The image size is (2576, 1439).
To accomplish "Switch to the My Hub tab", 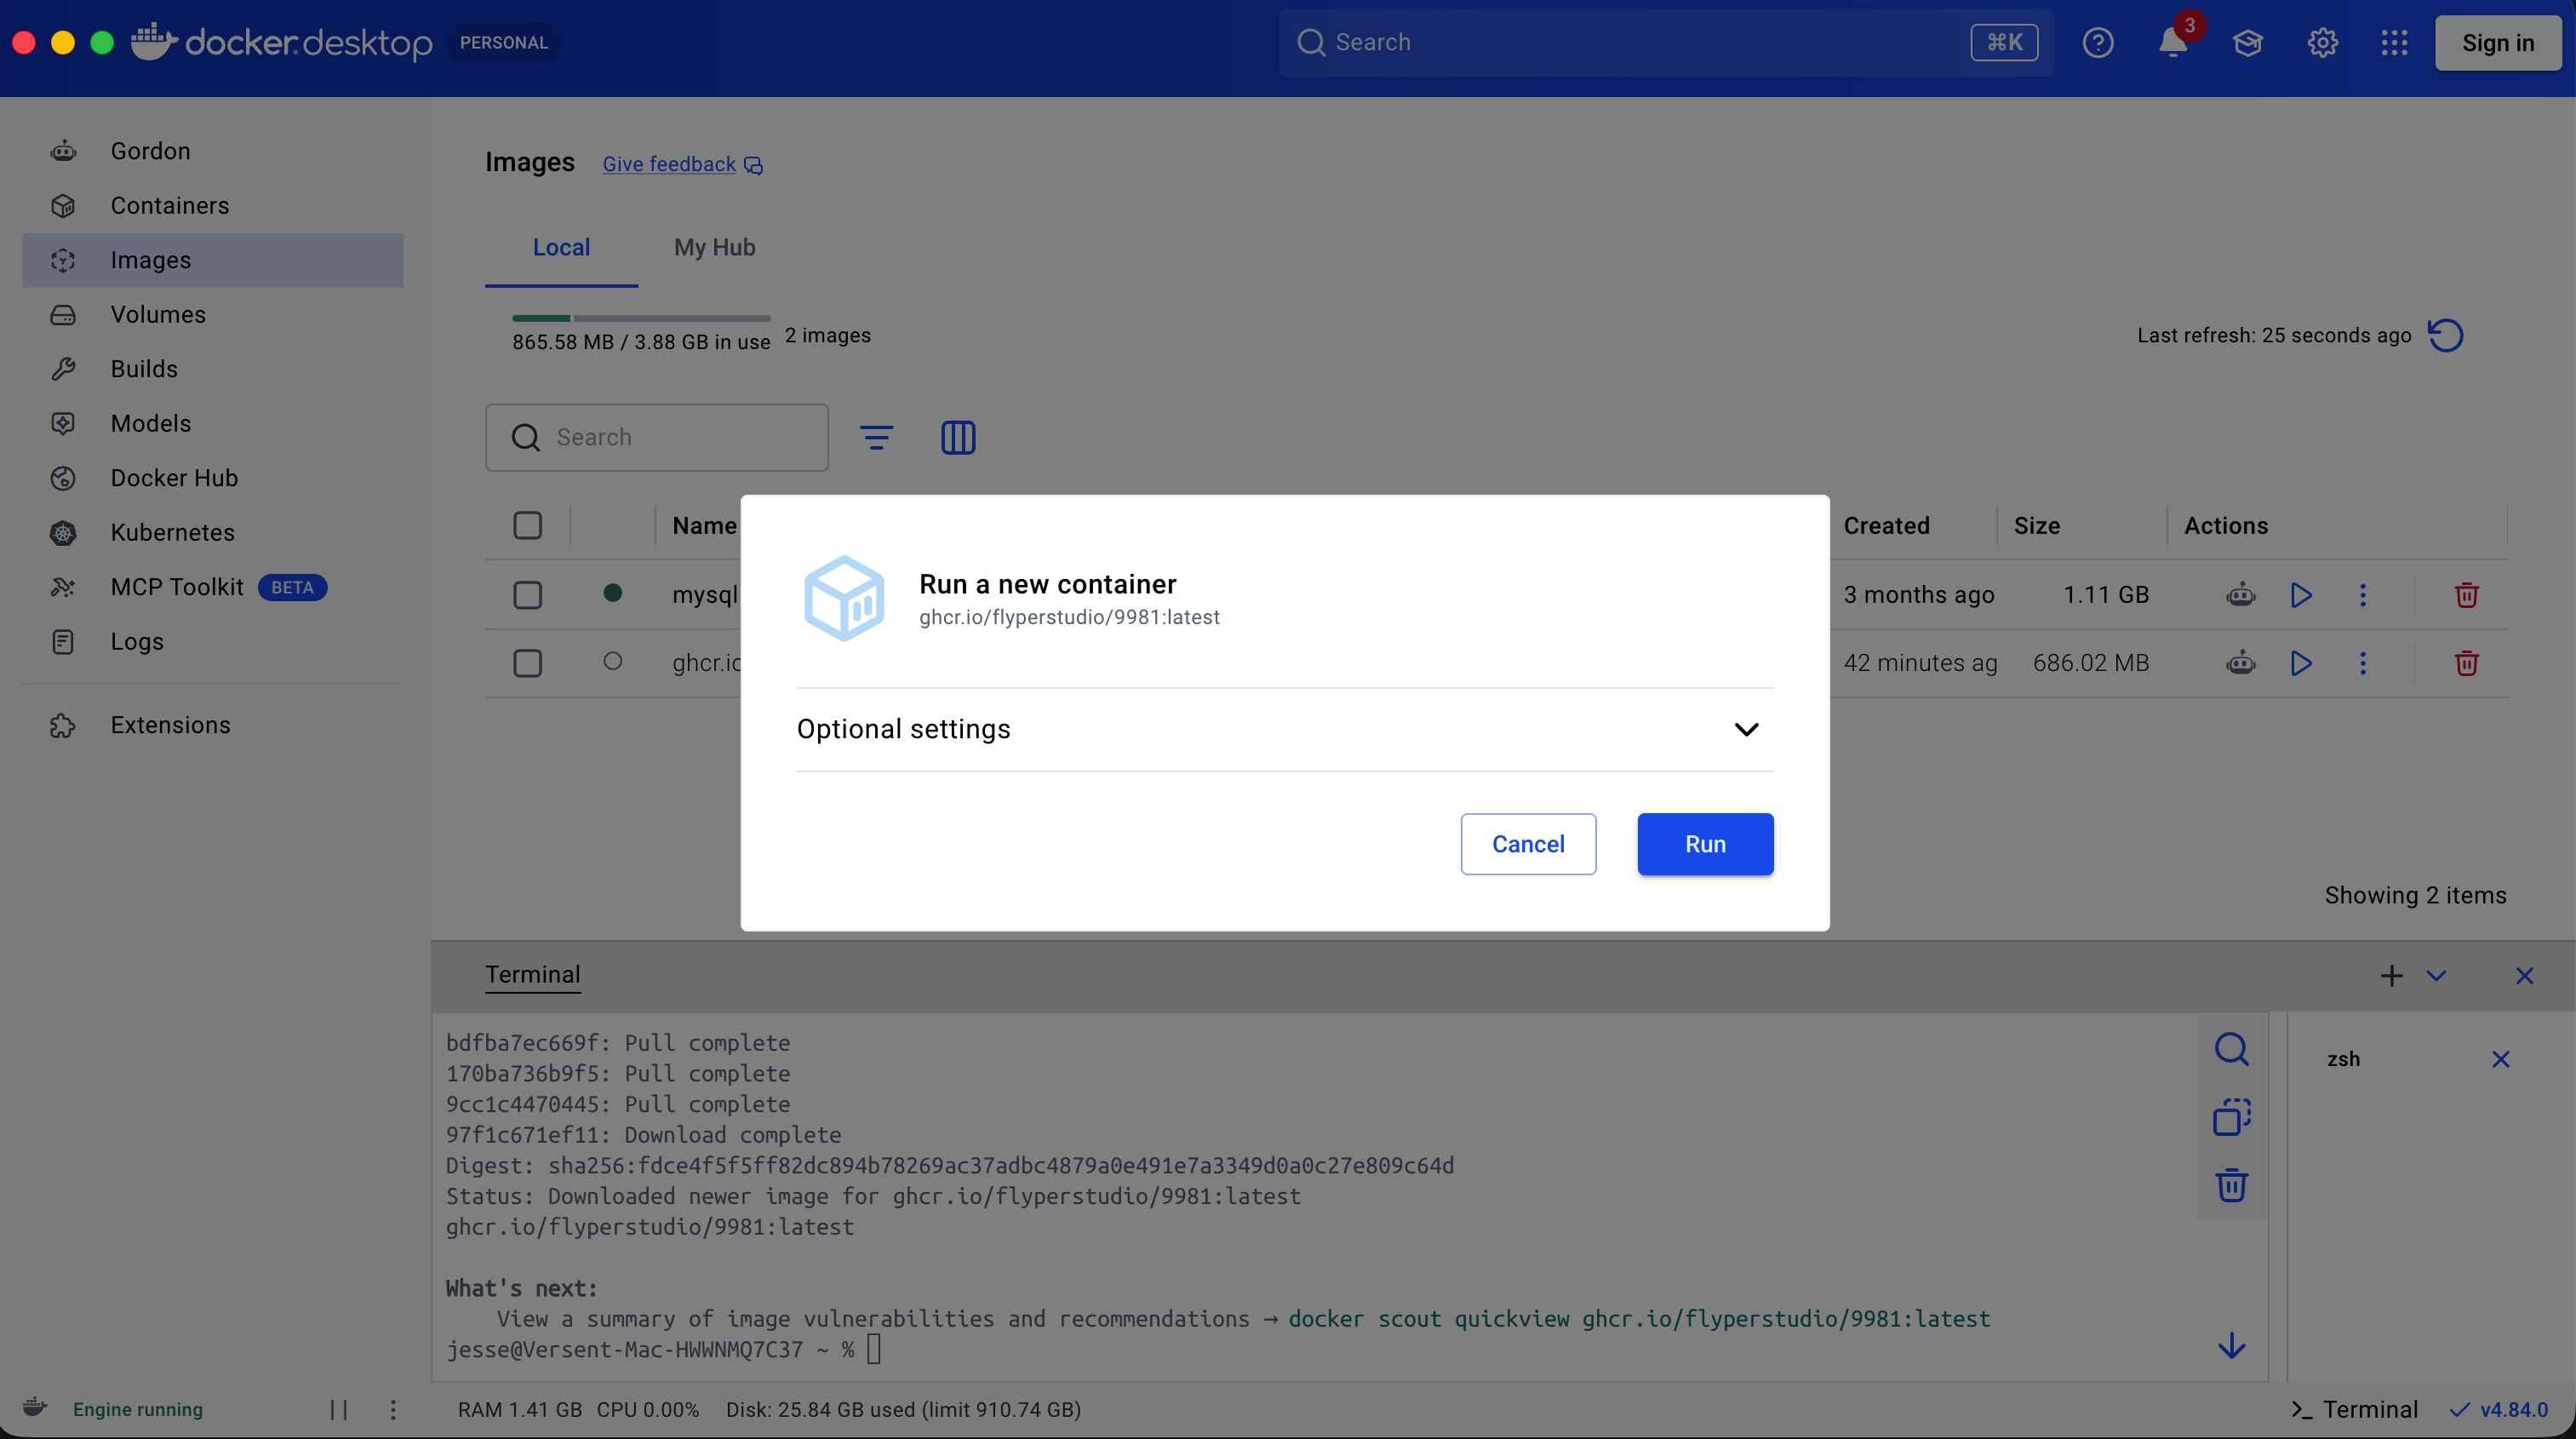I will pos(714,248).
